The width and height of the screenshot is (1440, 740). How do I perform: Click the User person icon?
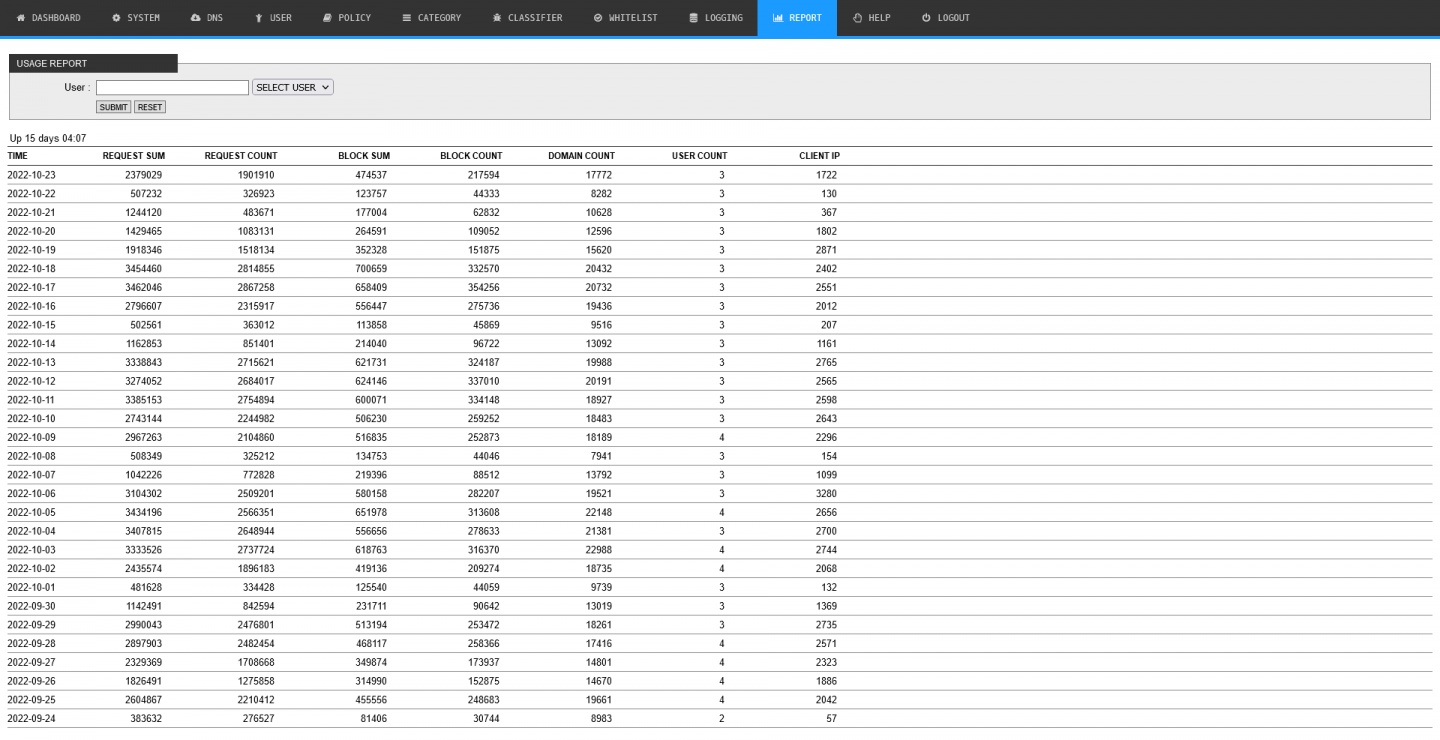pos(259,18)
